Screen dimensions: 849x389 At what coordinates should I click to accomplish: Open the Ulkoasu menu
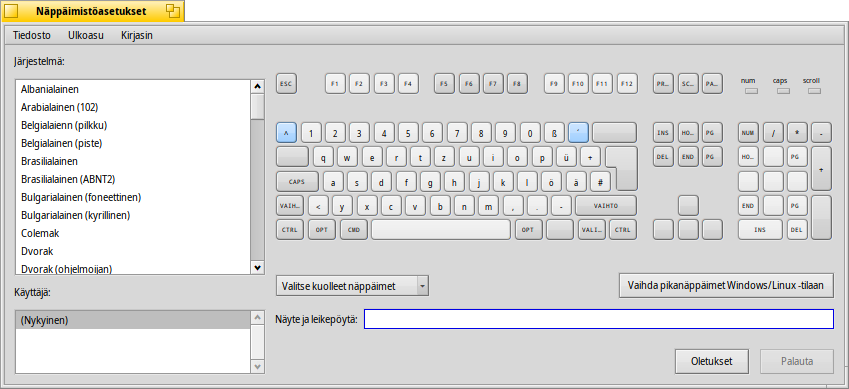tap(86, 35)
